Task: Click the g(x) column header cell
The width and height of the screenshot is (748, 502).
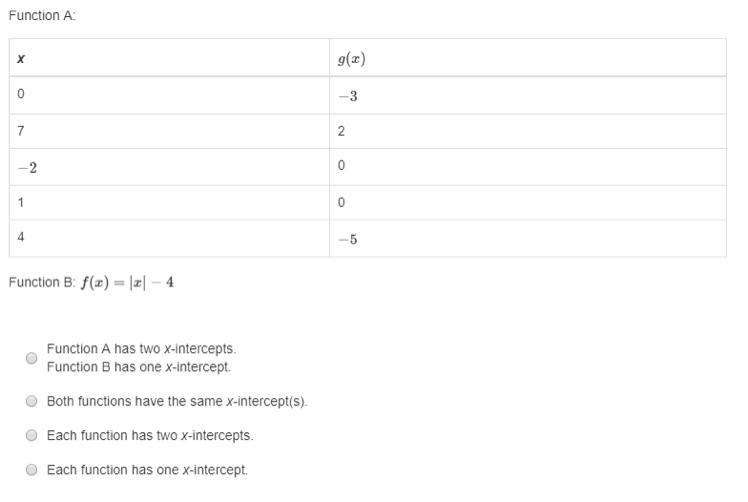Action: coord(528,58)
